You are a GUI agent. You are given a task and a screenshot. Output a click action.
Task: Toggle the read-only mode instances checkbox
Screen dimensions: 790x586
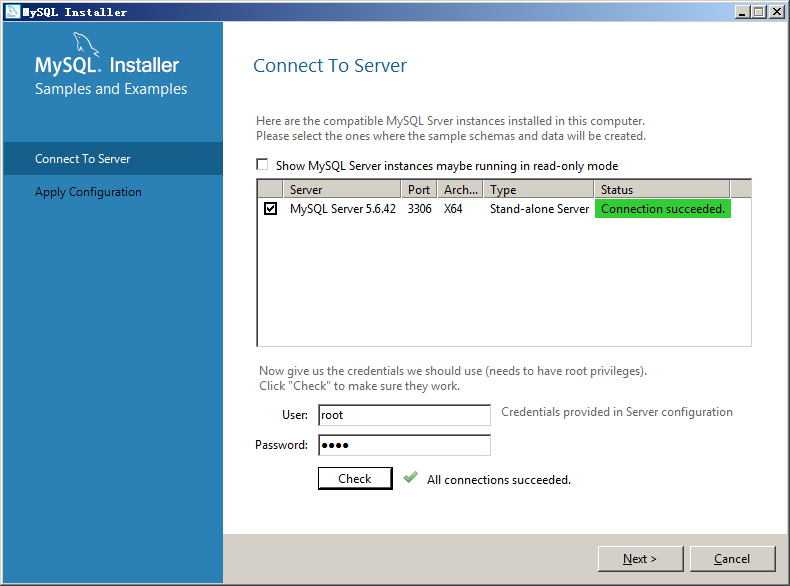(262, 165)
